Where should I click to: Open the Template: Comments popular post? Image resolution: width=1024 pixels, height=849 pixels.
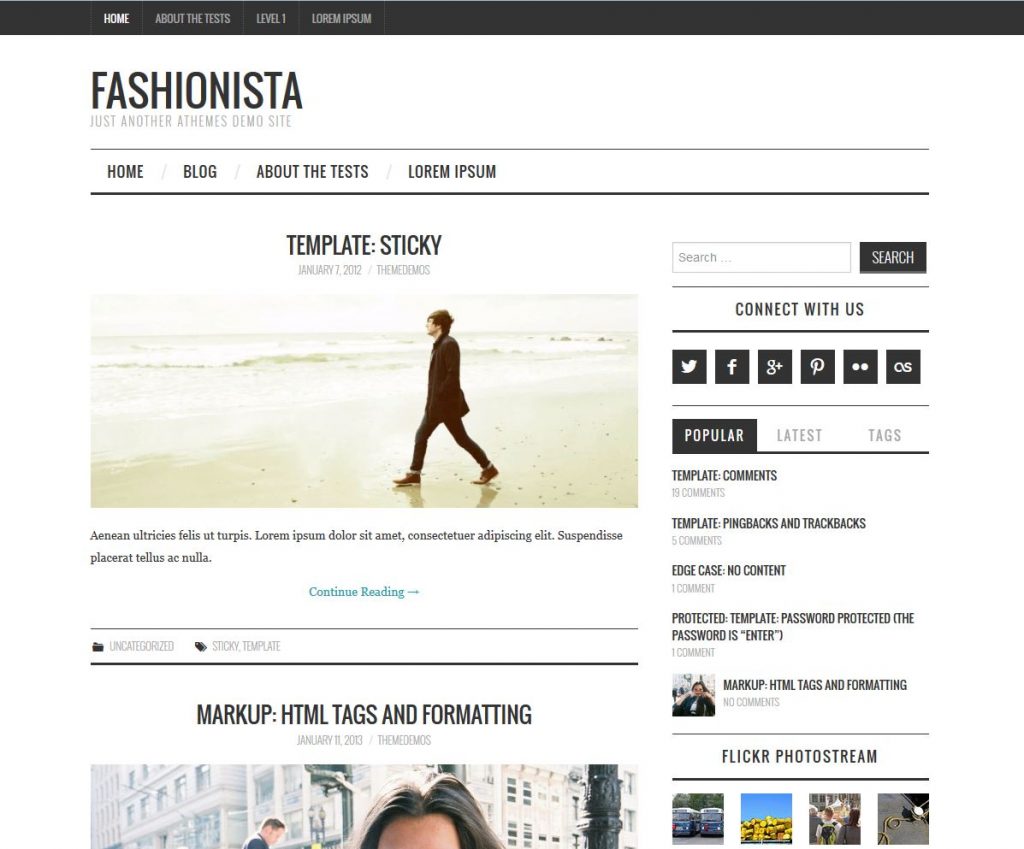pyautogui.click(x=724, y=475)
